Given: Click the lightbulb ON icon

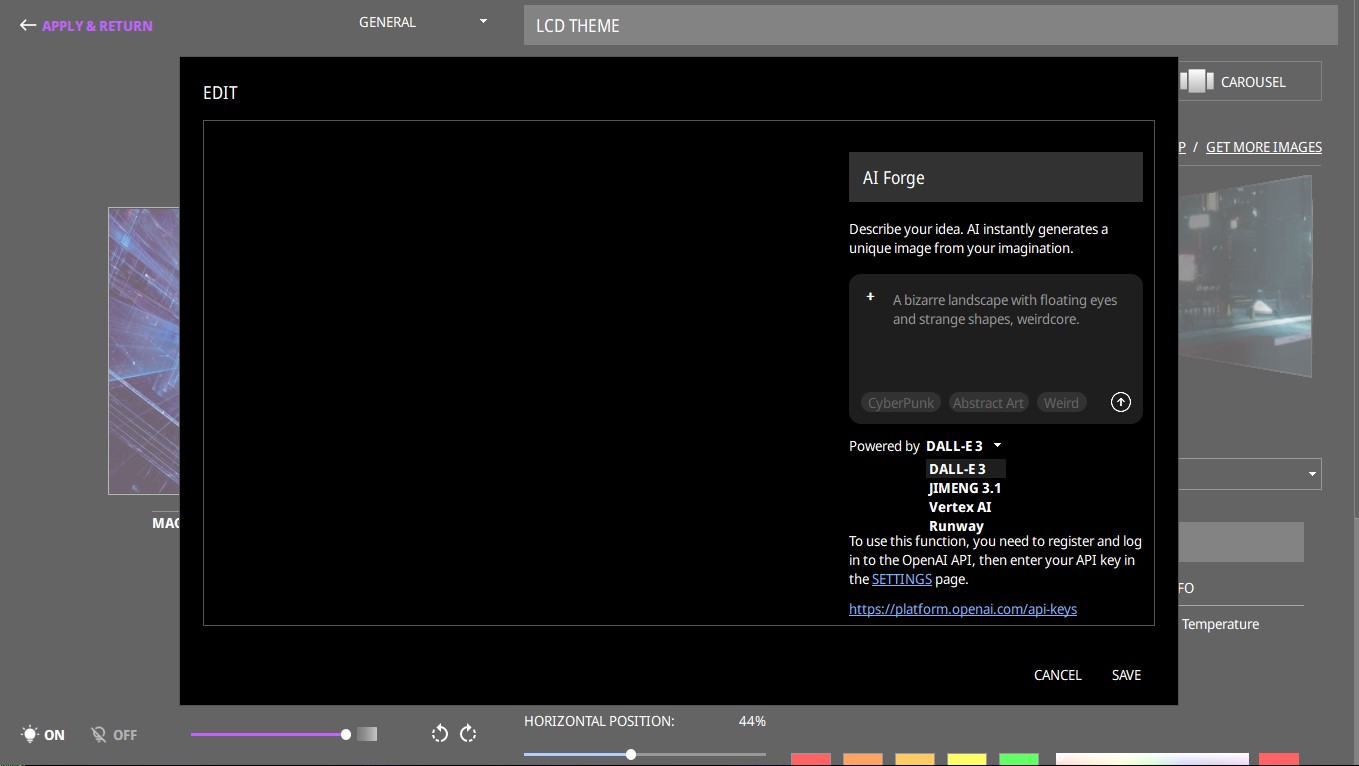Looking at the screenshot, I should 31,734.
